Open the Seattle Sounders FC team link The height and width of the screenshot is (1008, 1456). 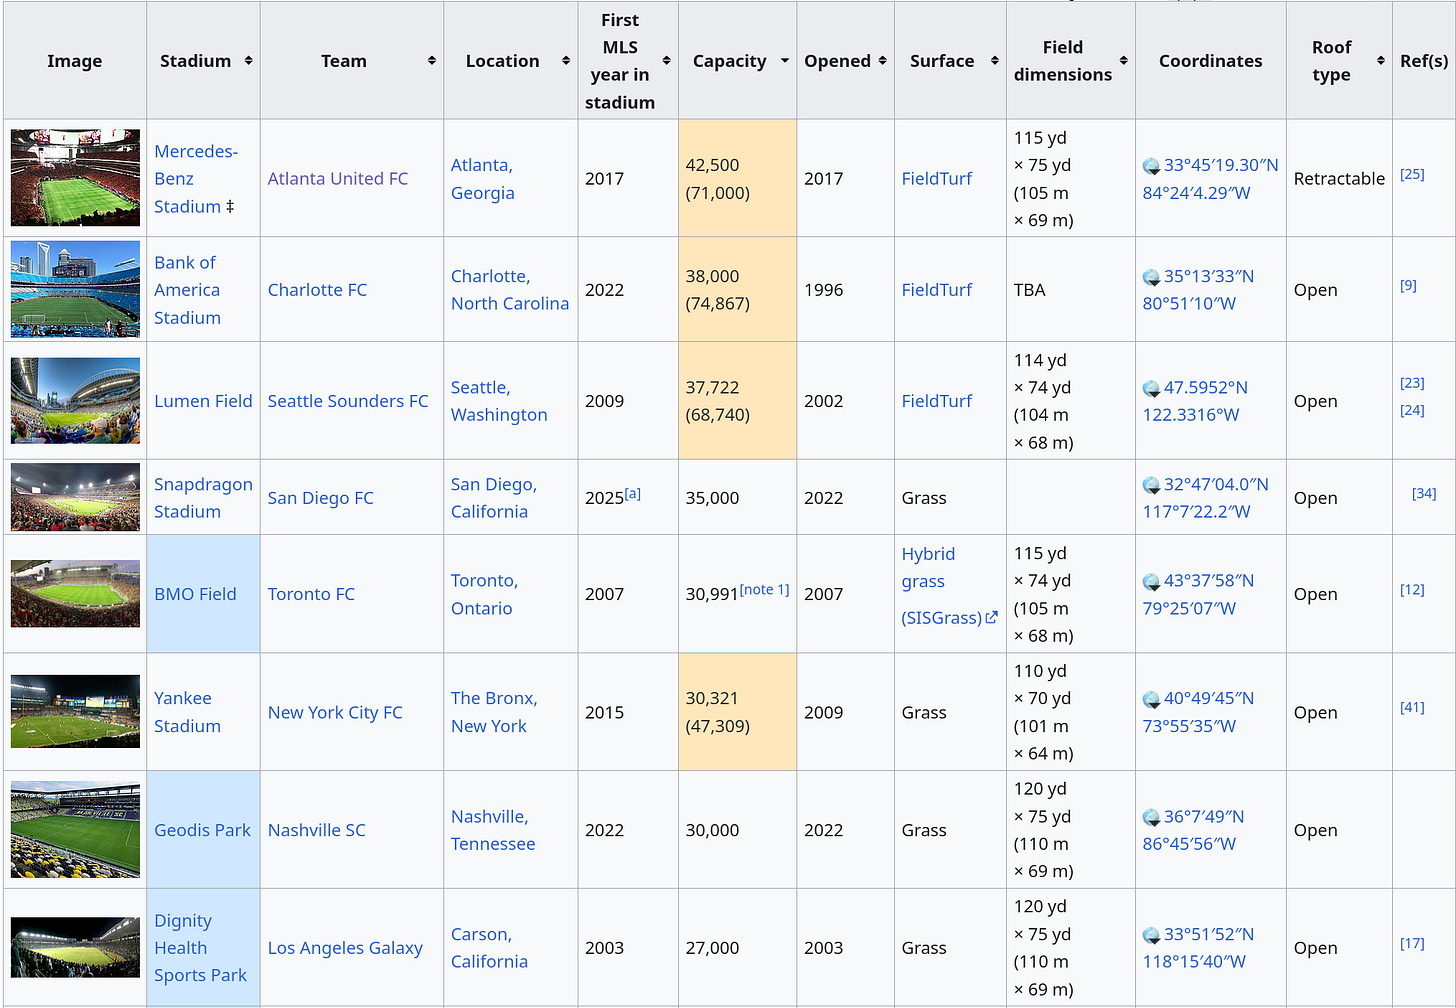[x=348, y=401]
